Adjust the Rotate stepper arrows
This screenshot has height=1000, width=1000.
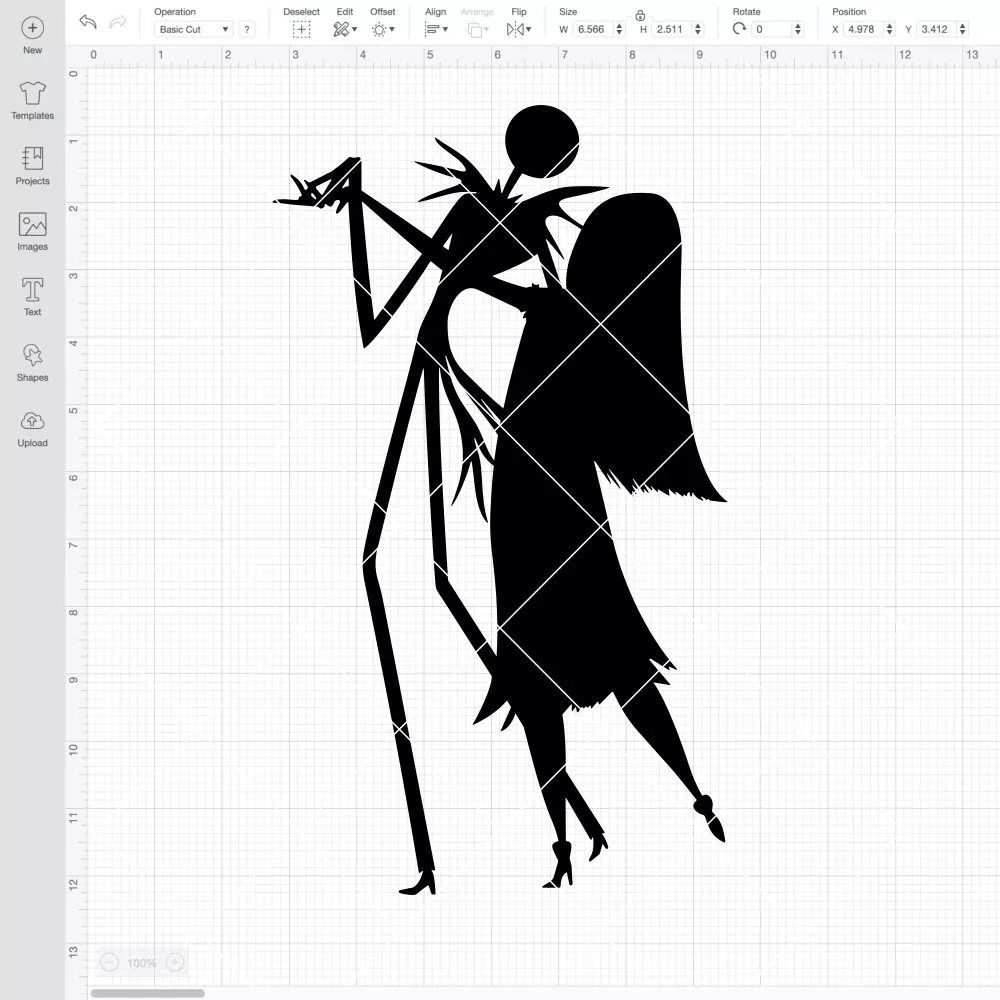(798, 29)
